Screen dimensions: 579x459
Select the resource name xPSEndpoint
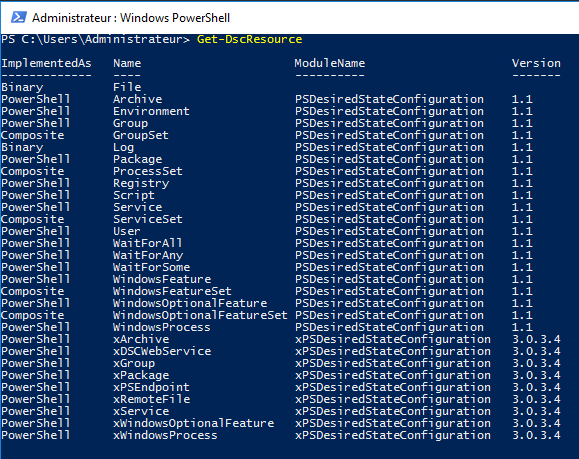(x=151, y=387)
